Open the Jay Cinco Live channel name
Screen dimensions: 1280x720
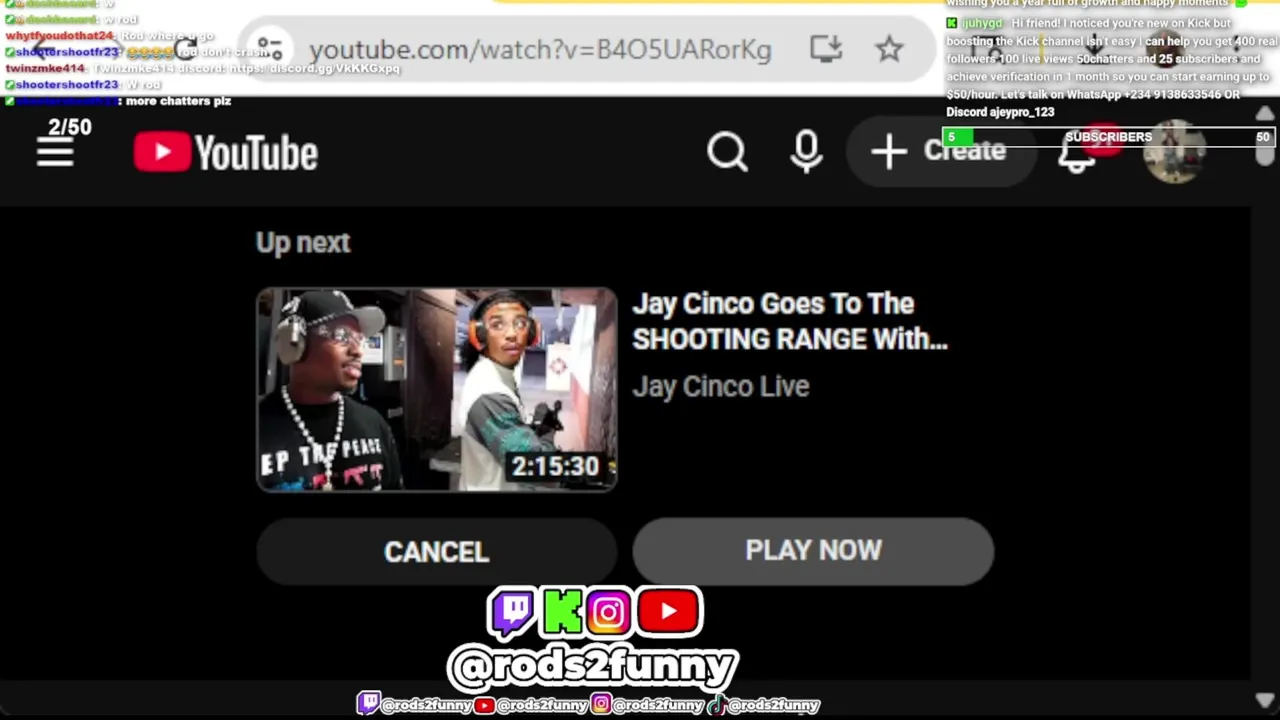point(720,386)
